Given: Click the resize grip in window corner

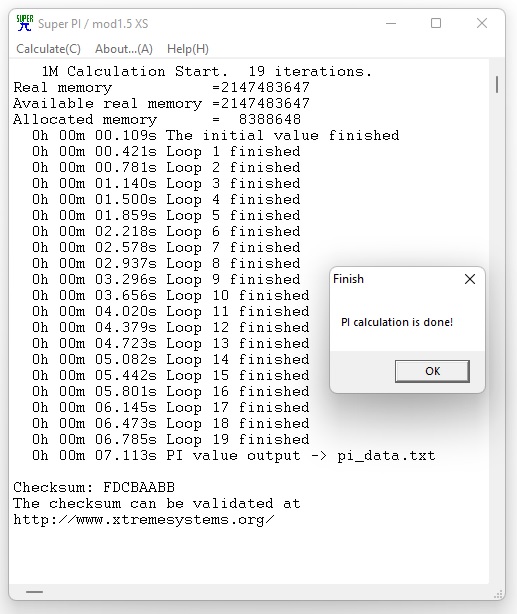Looking at the screenshot, I should point(499,594).
